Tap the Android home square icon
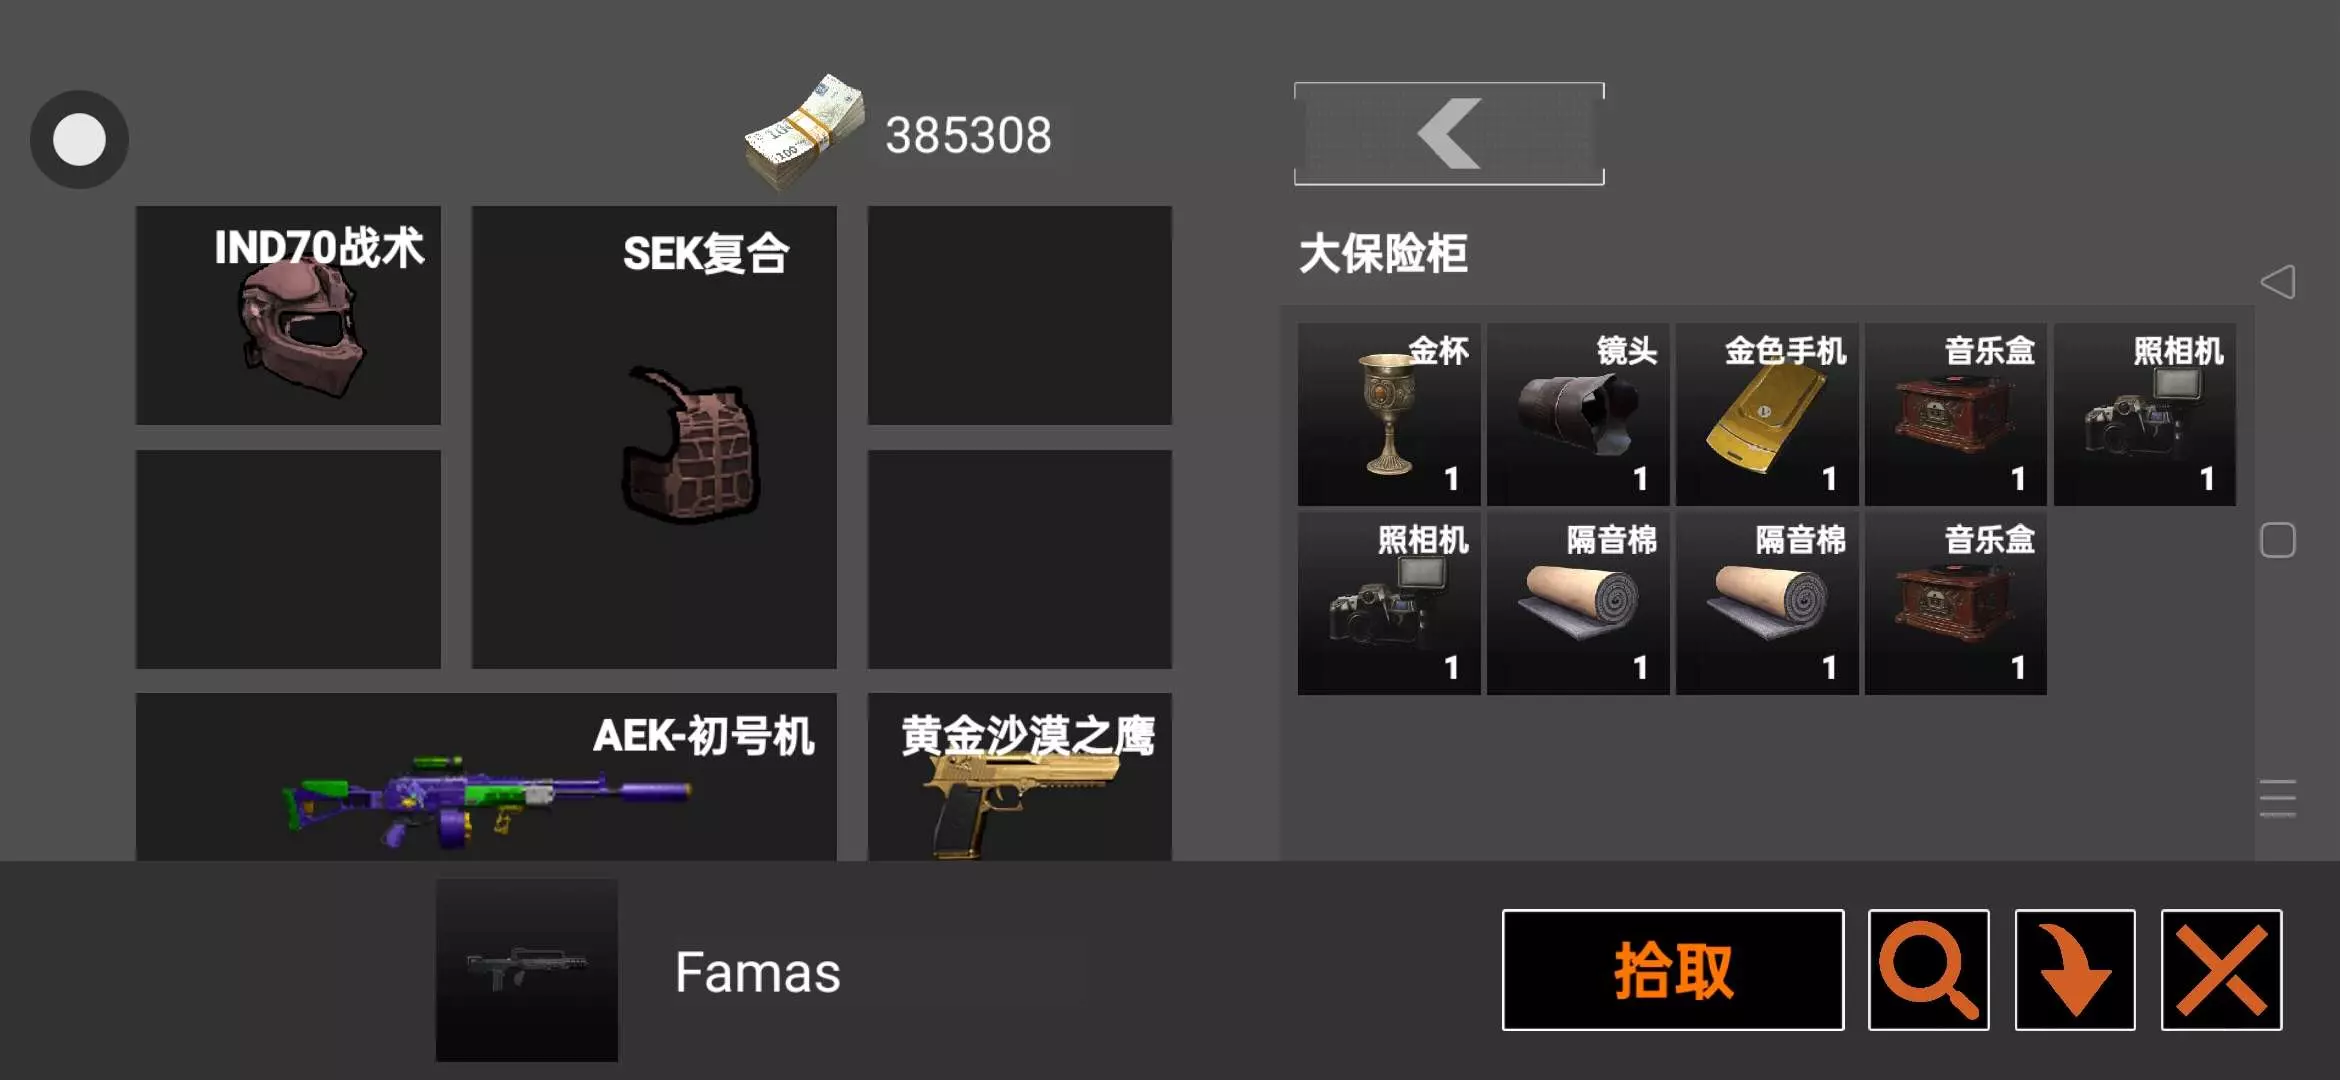2340x1080 pixels. tap(2278, 540)
